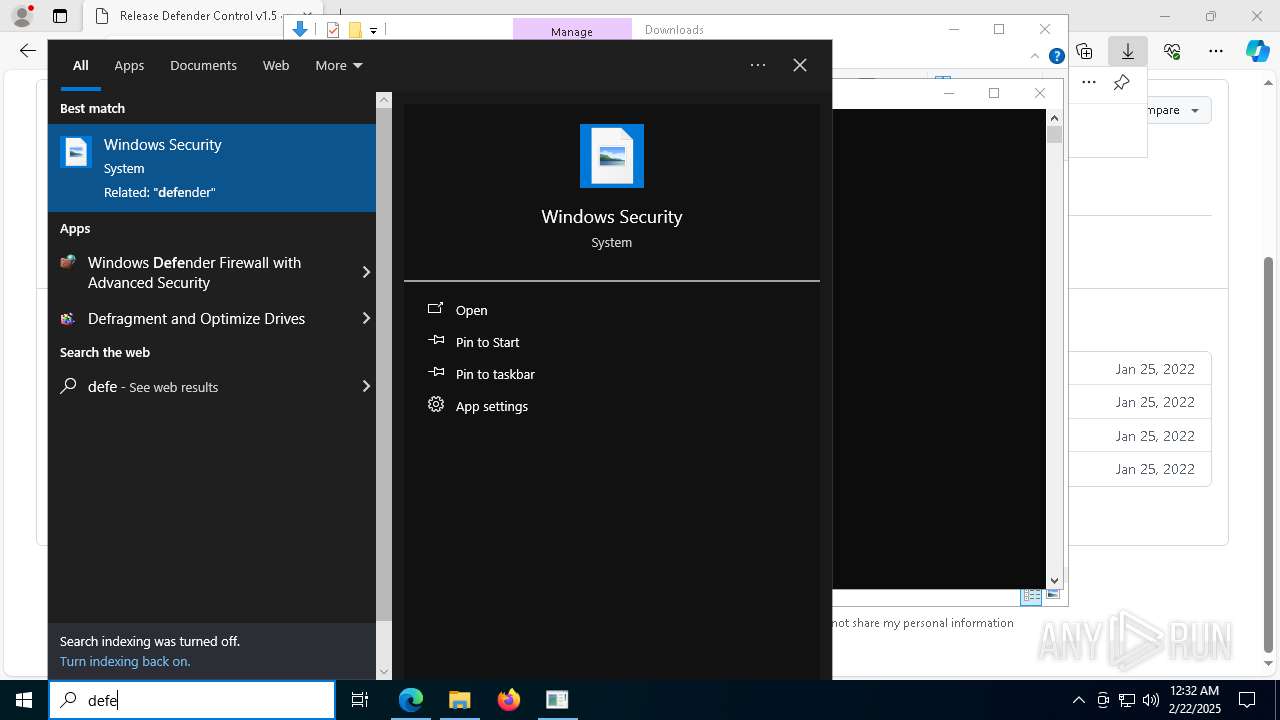1280x720 pixels.
Task: Expand the 'defe' web results arrow
Action: (366, 386)
